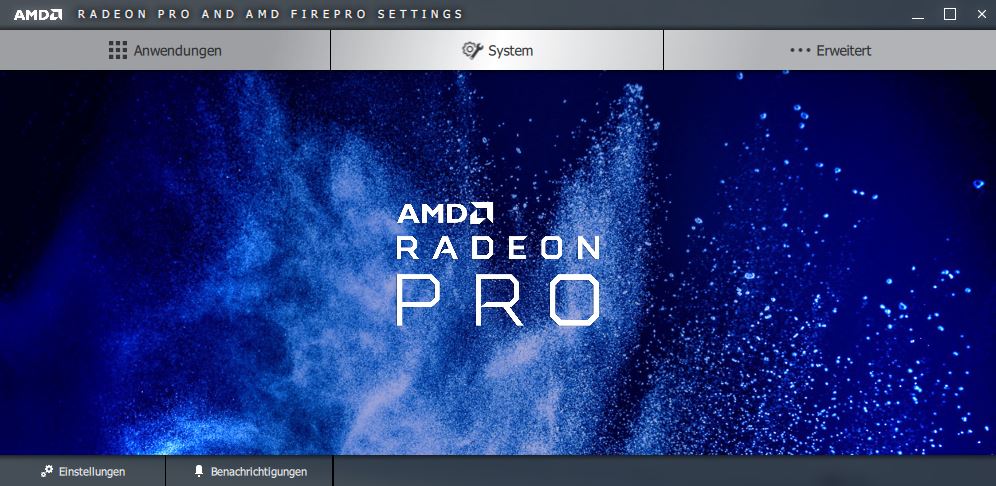This screenshot has width=996, height=486.
Task: Click the grid icon beside Anwendungen
Action: (x=118, y=50)
